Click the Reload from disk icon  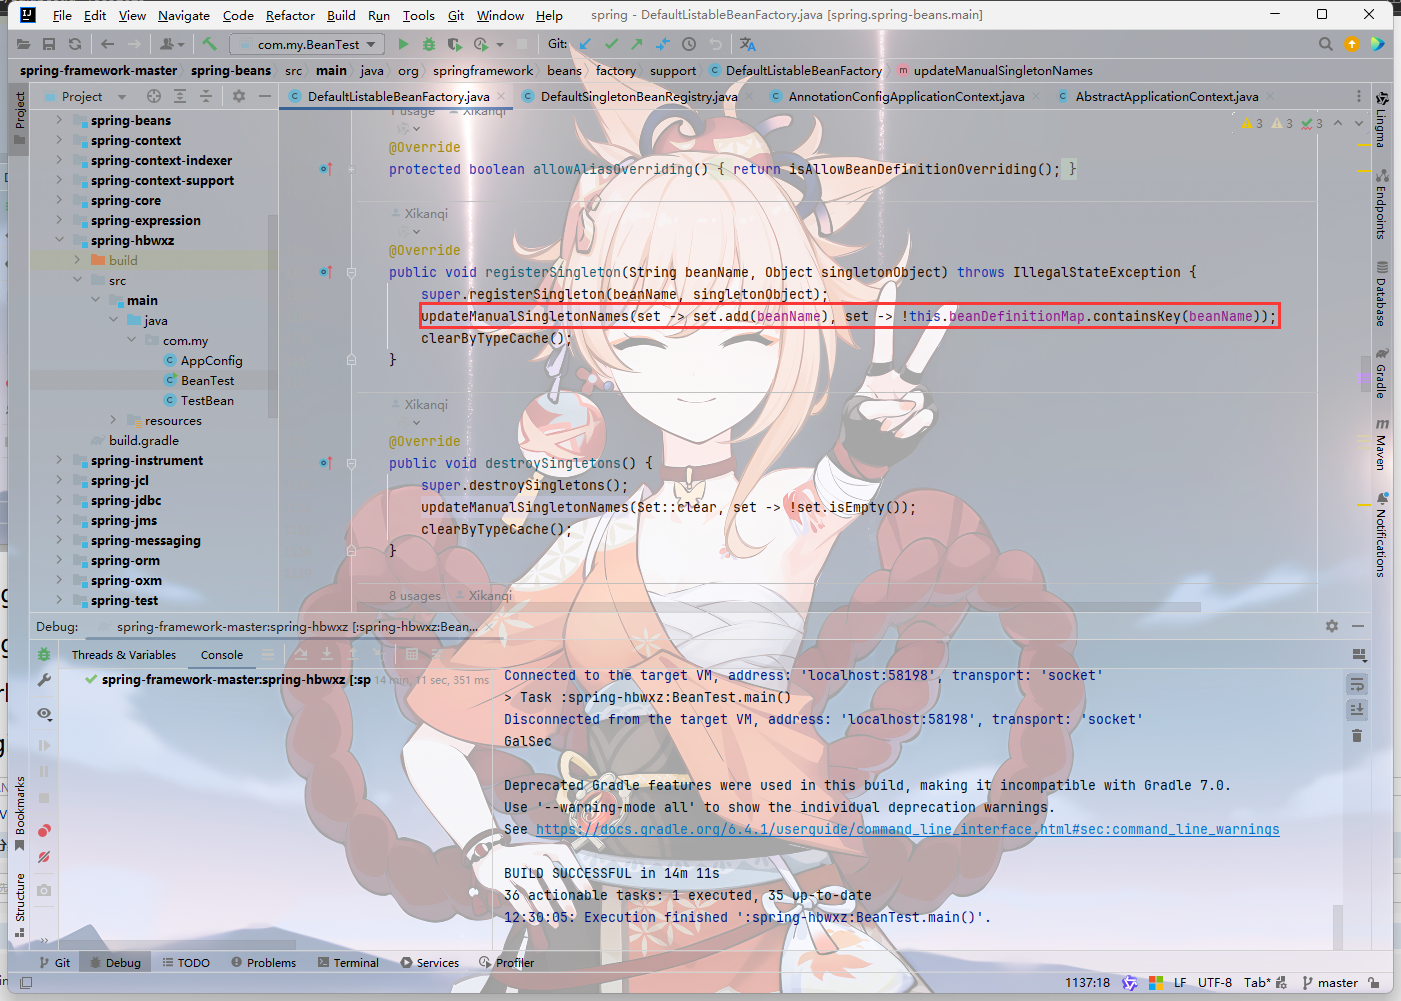point(75,44)
